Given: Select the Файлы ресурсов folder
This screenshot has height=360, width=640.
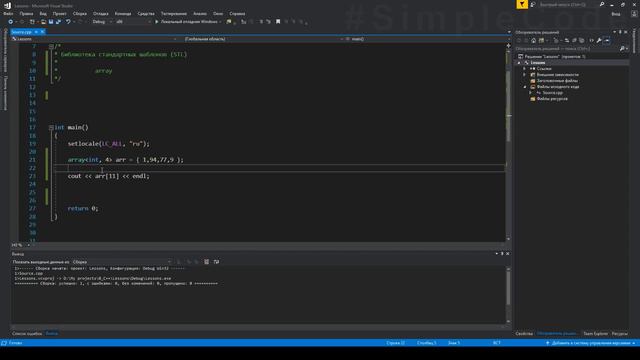Looking at the screenshot, I should coord(551,99).
